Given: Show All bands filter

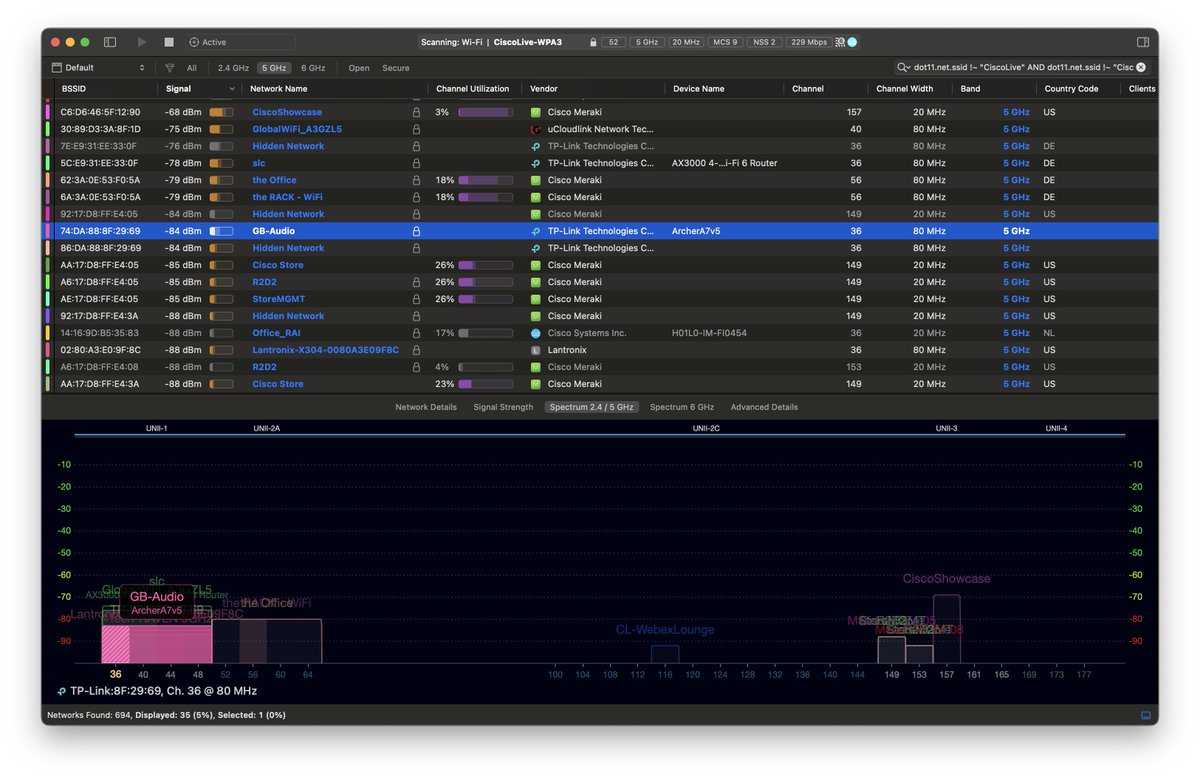Looking at the screenshot, I should point(192,68).
